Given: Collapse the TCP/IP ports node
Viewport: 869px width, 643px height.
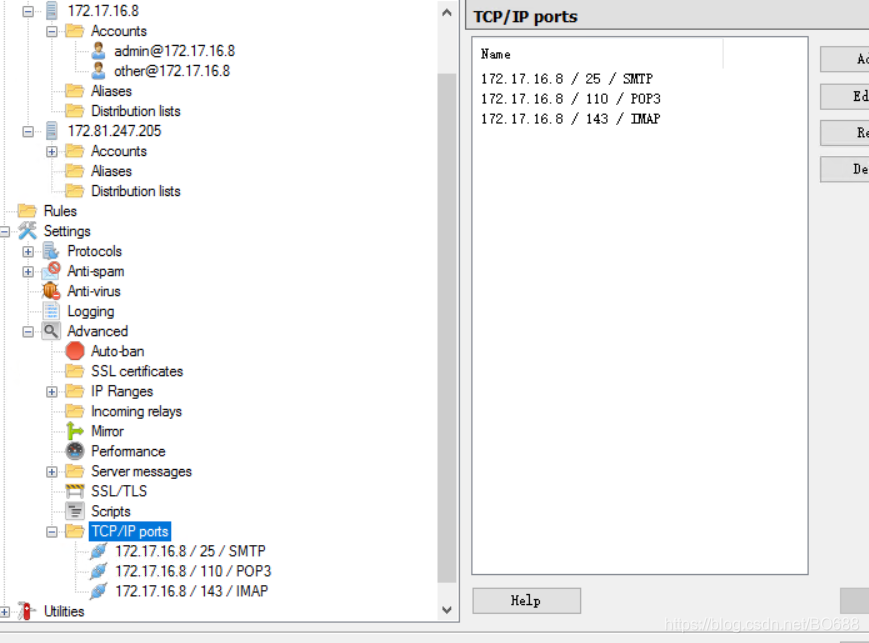Looking at the screenshot, I should (51, 531).
